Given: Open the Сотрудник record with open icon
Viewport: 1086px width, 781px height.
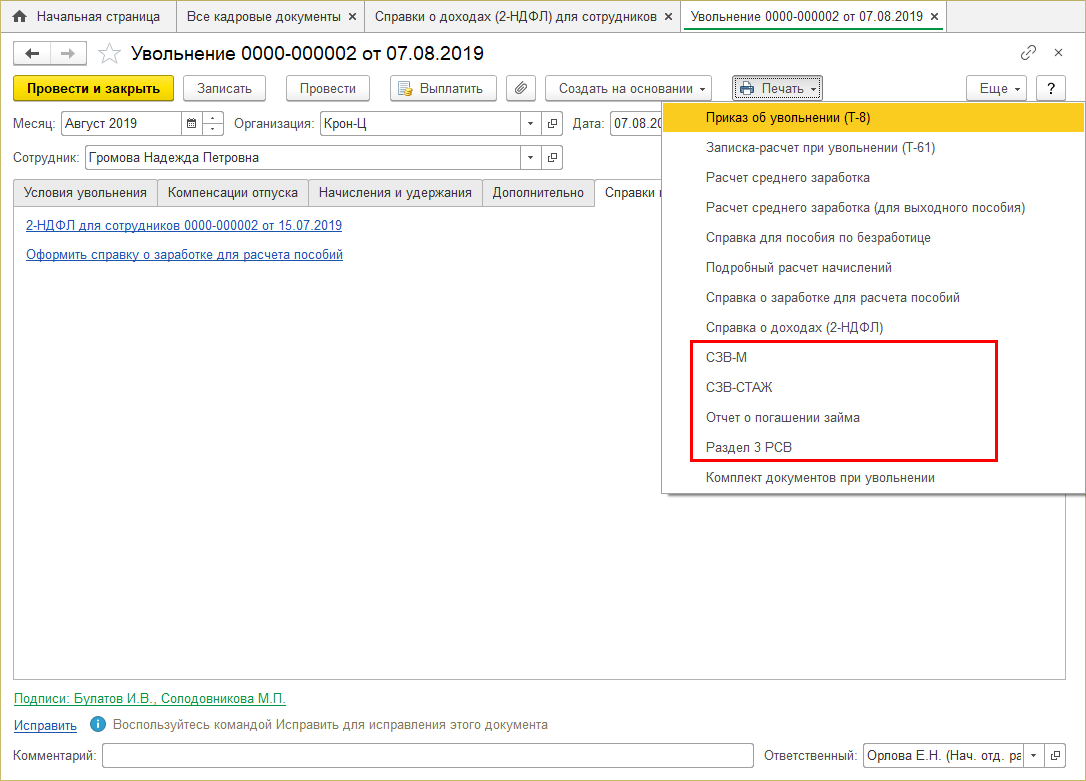Looking at the screenshot, I should (553, 157).
